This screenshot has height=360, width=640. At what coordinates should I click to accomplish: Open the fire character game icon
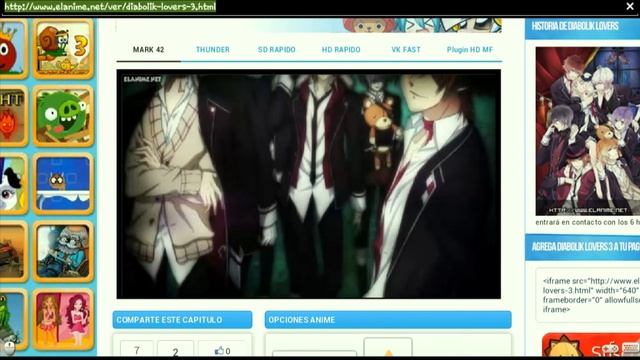coord(13,116)
